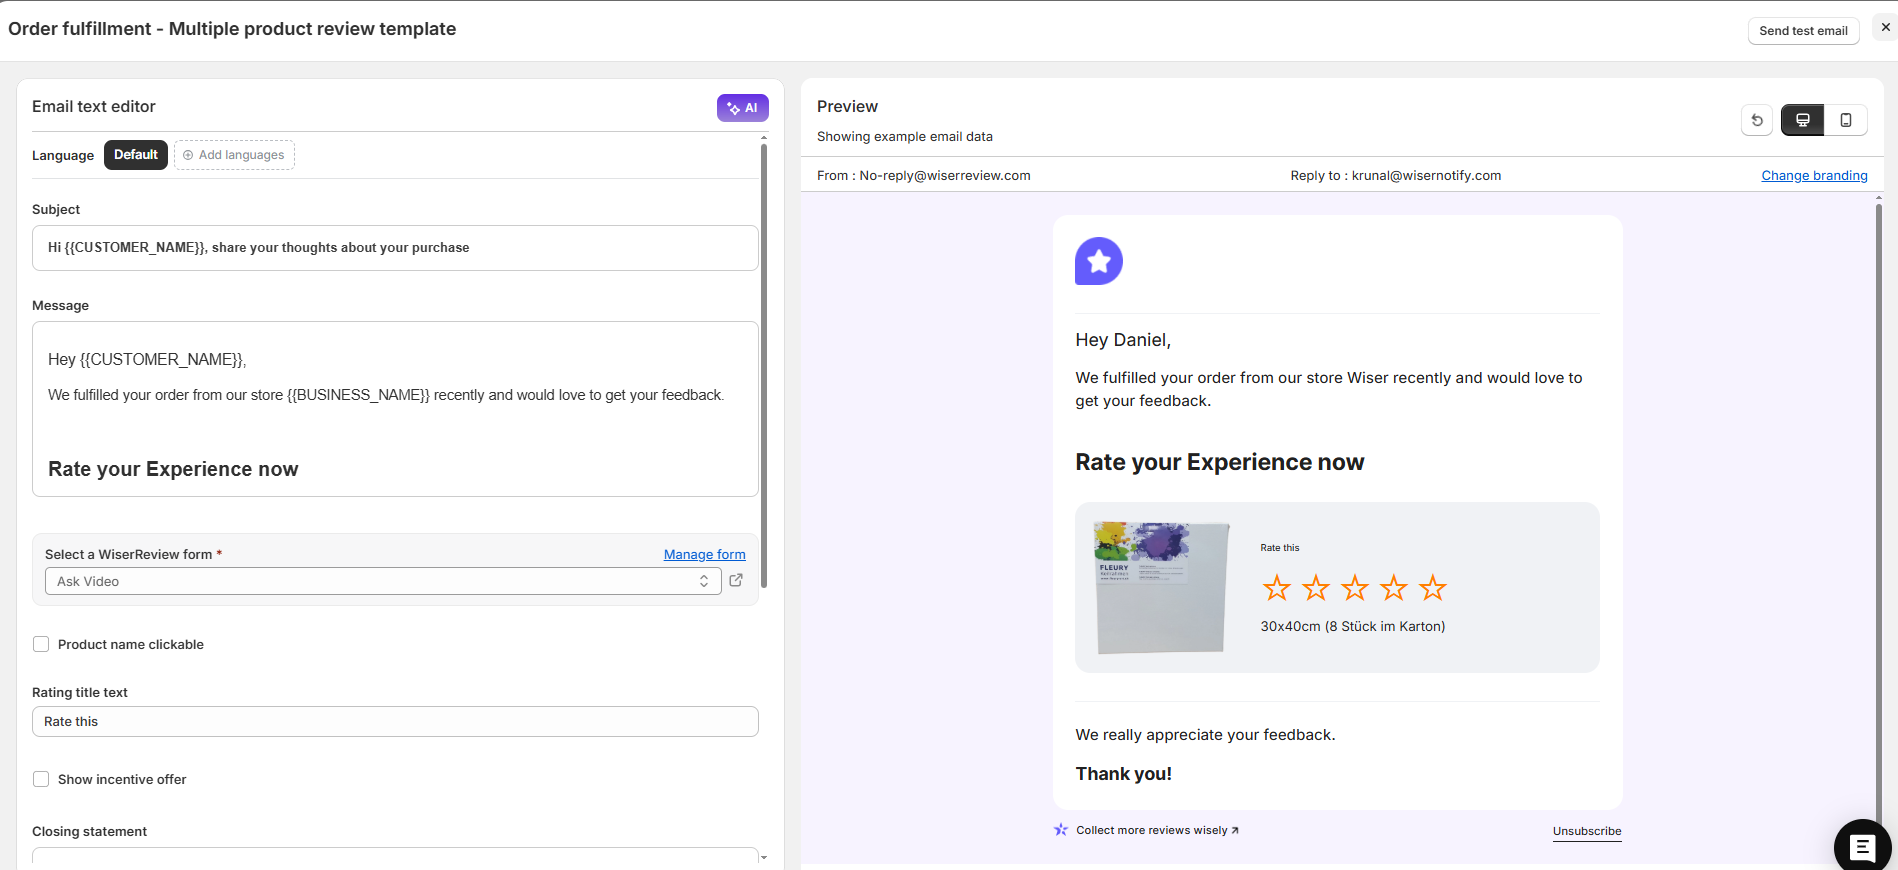Switch to desktop preview mode
1898x870 pixels.
click(1803, 120)
